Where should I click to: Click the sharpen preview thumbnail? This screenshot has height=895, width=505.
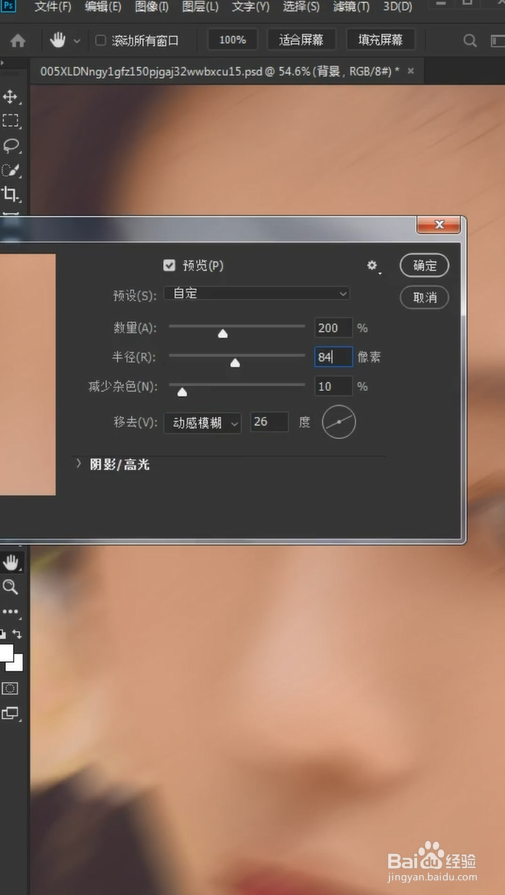[27, 374]
